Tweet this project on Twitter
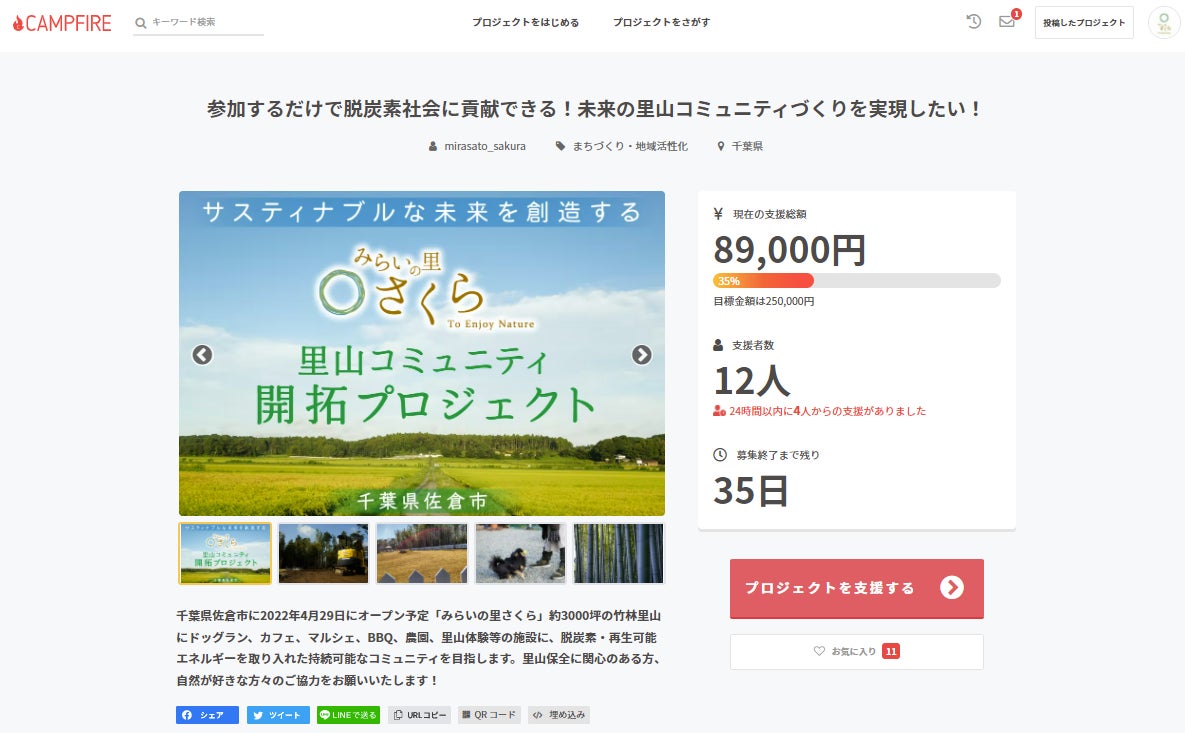Image resolution: width=1185 pixels, height=733 pixels. coord(279,715)
